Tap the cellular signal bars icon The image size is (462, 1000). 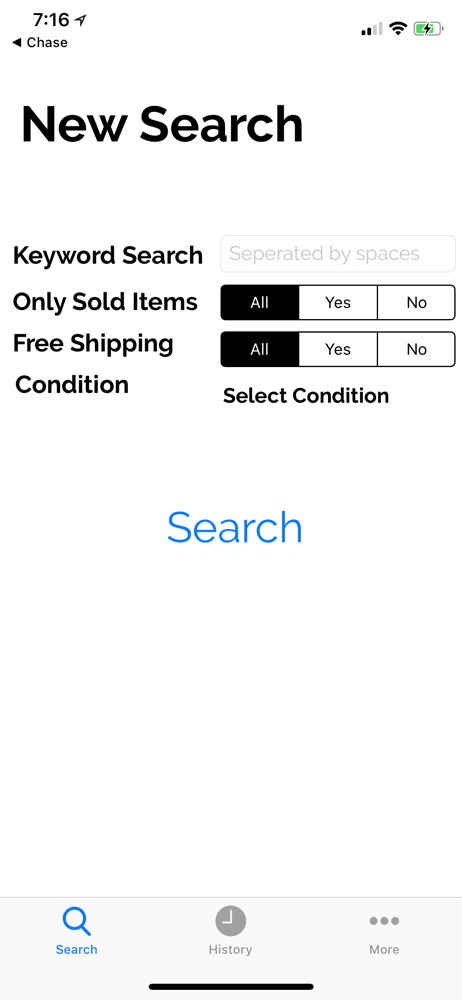click(372, 29)
